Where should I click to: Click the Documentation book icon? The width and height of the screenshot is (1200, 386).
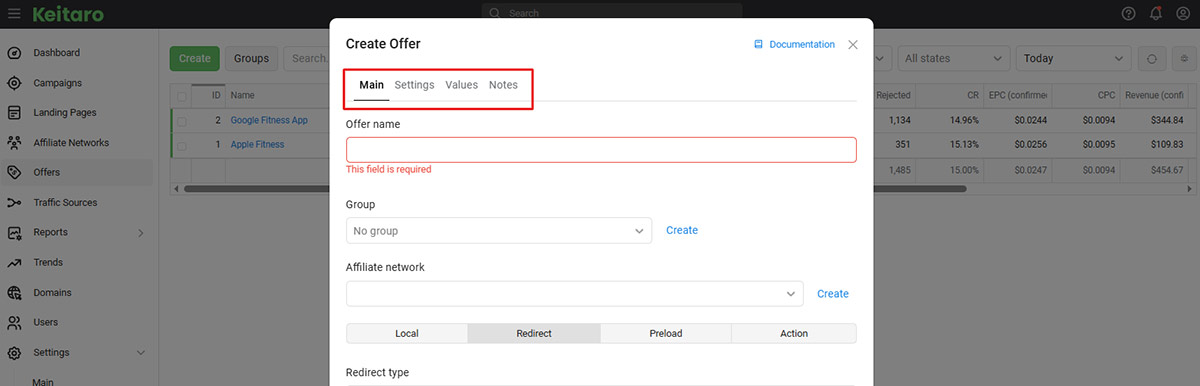[759, 44]
